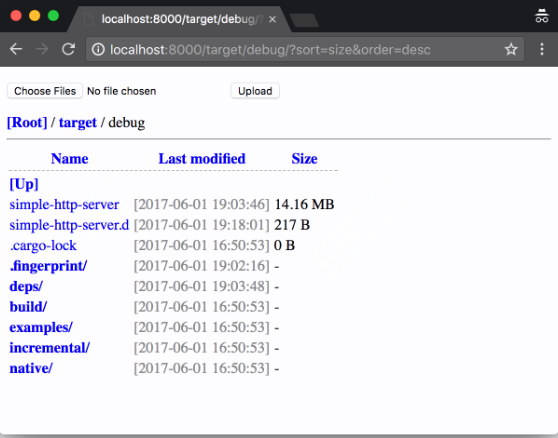This screenshot has width=558, height=438.
Task: Reload the page with refresh icon
Action: [x=68, y=49]
